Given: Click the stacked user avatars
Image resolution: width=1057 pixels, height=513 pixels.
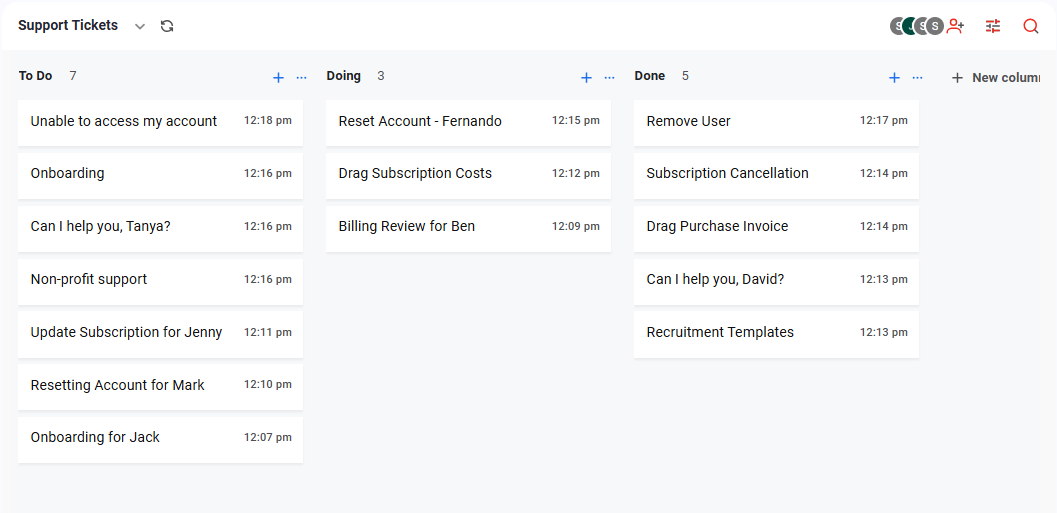Looking at the screenshot, I should [916, 26].
